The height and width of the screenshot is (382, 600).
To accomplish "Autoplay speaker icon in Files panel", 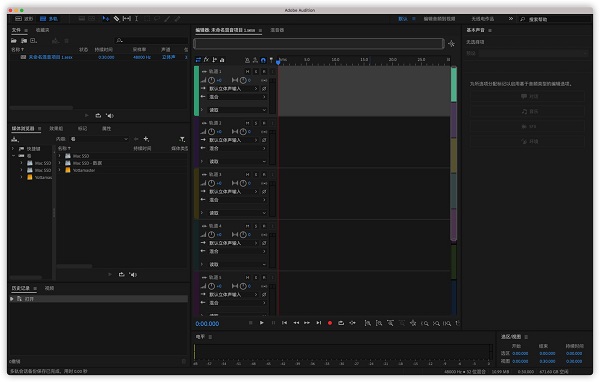I will [110, 116].
